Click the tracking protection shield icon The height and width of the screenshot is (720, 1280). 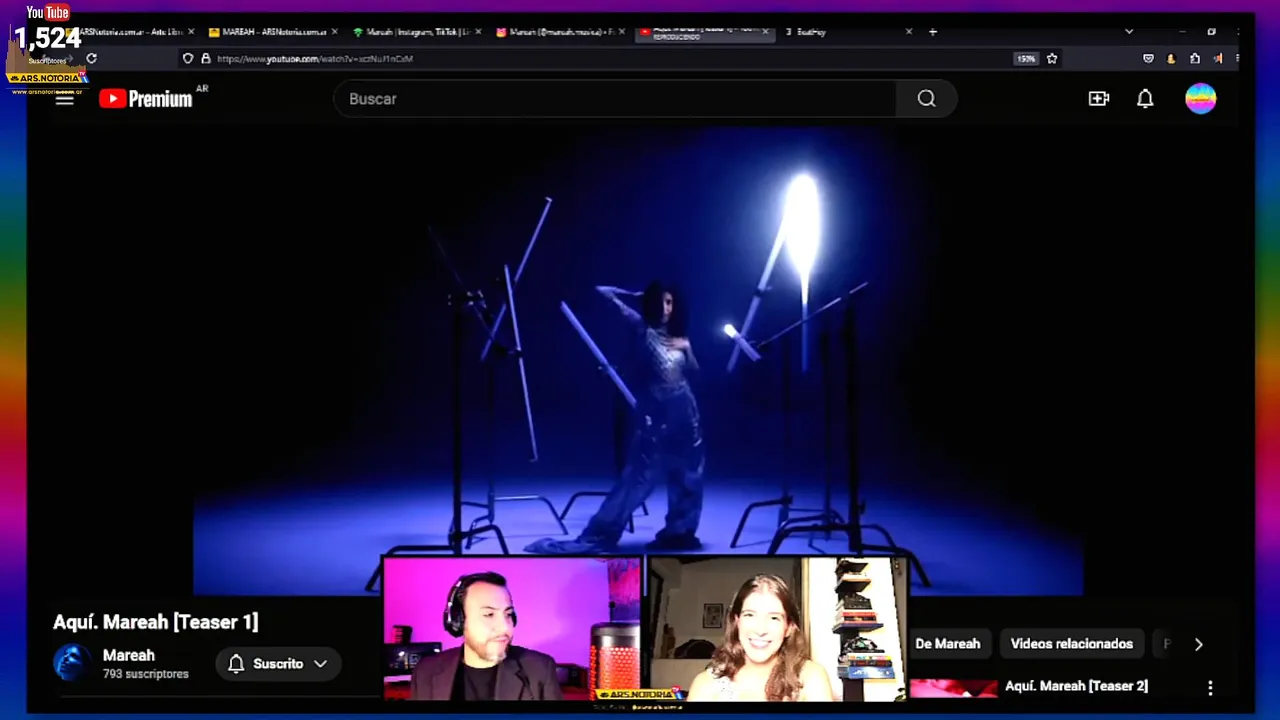point(187,59)
